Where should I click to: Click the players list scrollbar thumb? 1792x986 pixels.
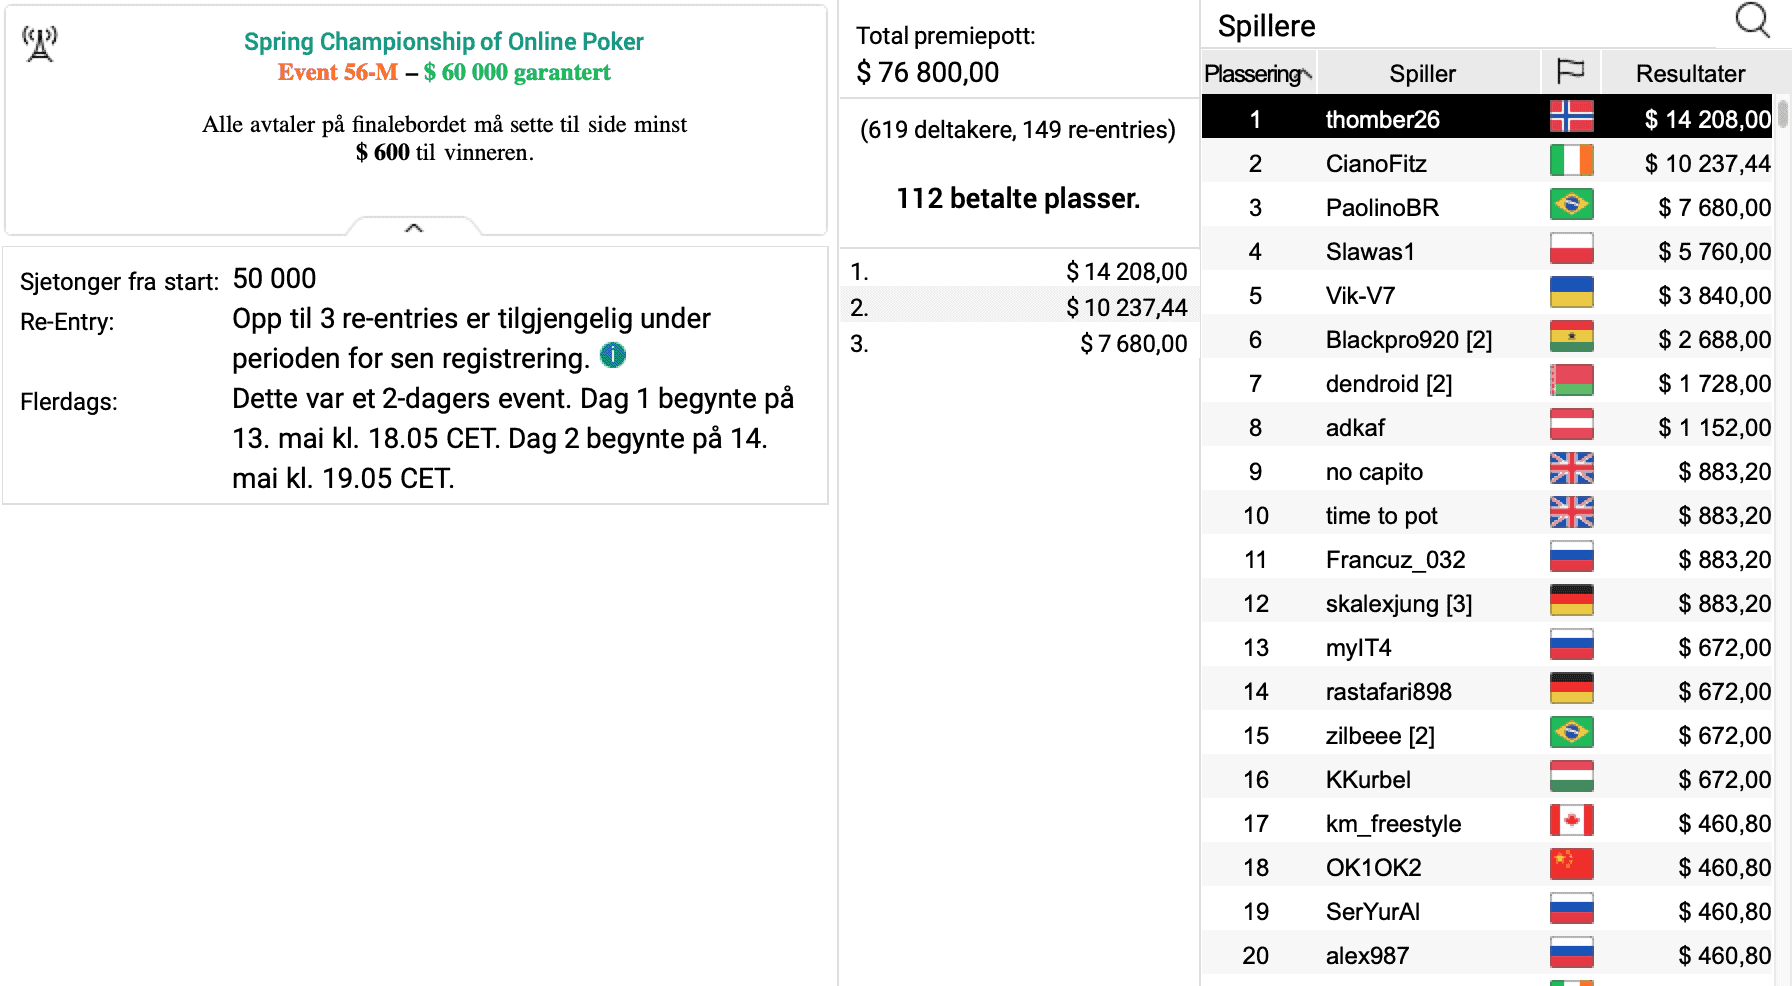pos(1782,113)
